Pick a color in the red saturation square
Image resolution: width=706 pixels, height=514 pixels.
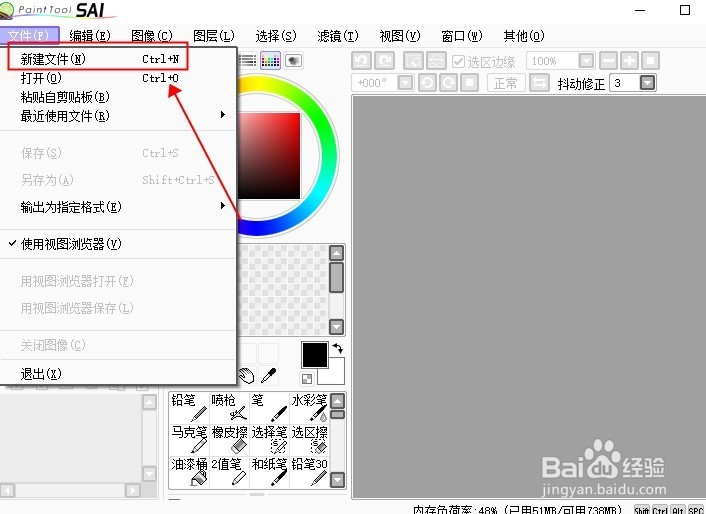(269, 156)
